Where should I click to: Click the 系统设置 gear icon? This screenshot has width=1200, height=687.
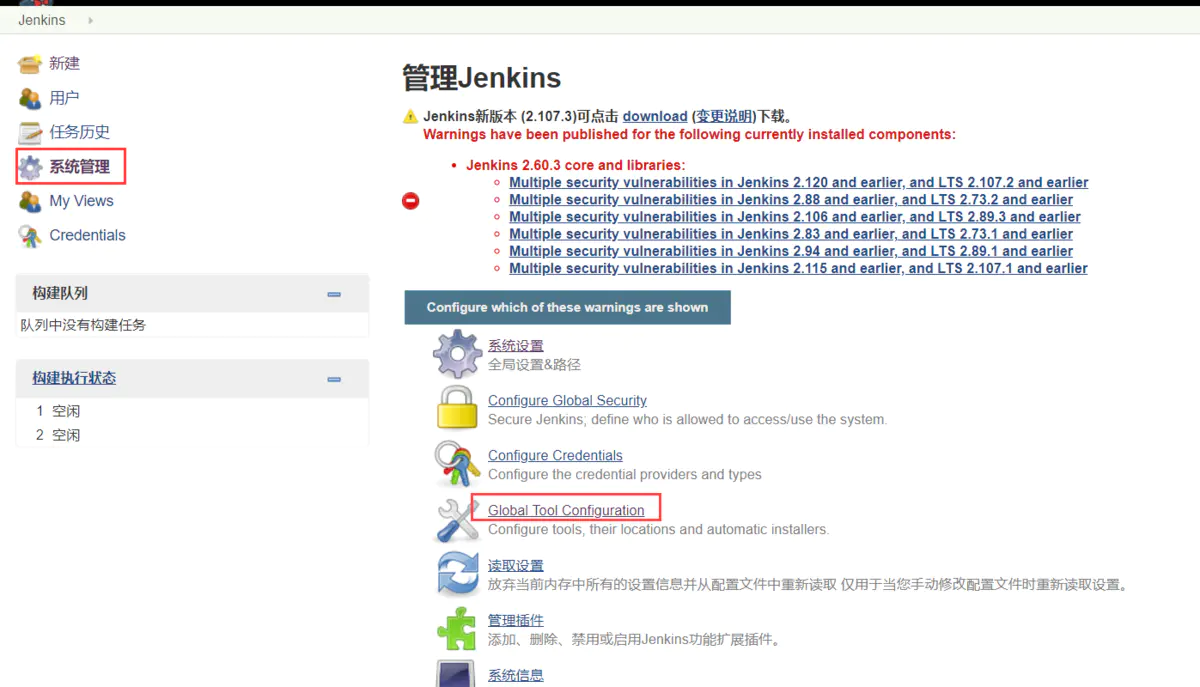tap(457, 354)
